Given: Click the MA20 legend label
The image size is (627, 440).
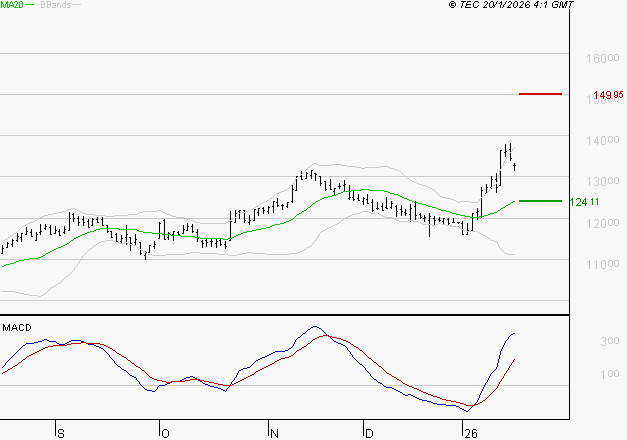Looking at the screenshot, I should [x=12, y=5].
